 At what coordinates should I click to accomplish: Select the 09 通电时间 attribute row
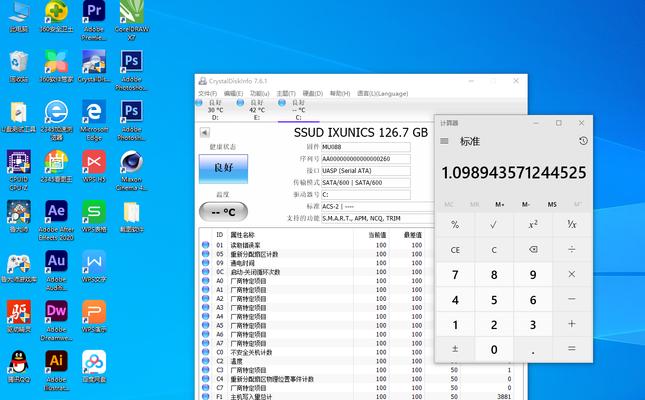click(x=317, y=263)
